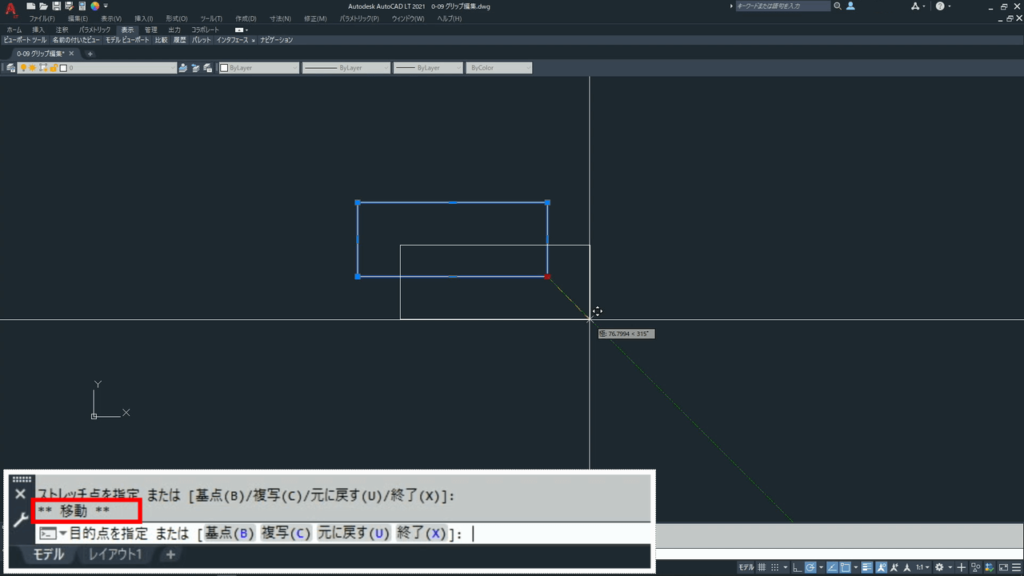Open the ByLayer lineweight dropdown
Screen dimensions: 1024x576
click(x=428, y=68)
